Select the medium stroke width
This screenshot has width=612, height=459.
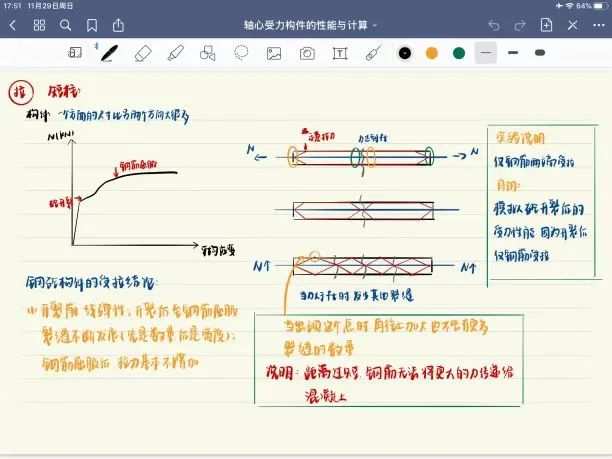click(x=513, y=53)
